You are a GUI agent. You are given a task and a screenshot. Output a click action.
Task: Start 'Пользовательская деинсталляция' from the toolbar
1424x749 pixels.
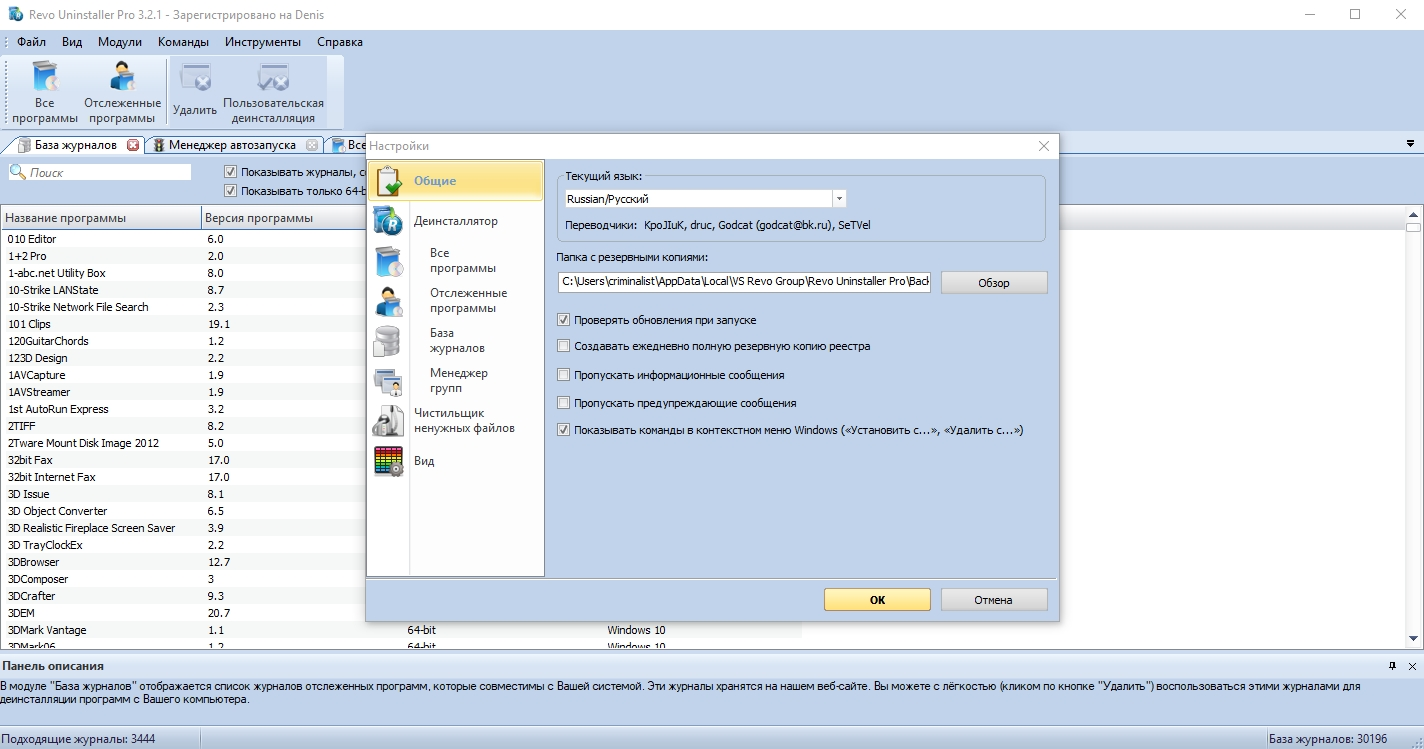point(273,91)
